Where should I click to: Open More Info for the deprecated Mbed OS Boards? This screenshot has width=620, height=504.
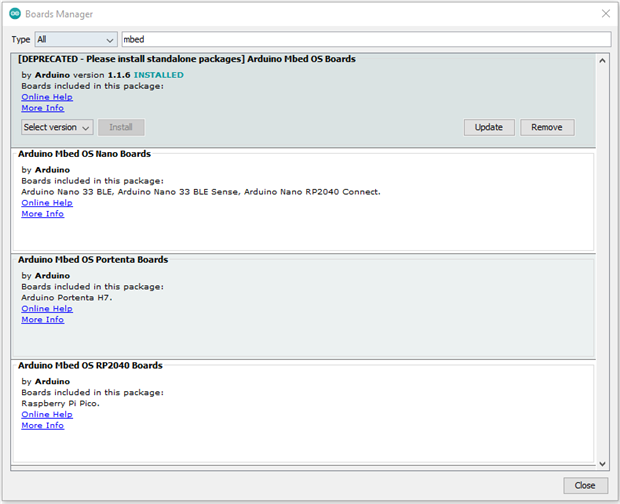click(43, 108)
